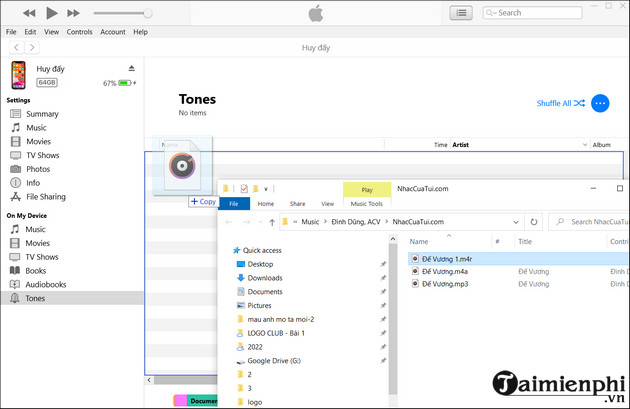Image resolution: width=630 pixels, height=409 pixels.
Task: Open the Explorer Home tab
Action: pos(266,204)
